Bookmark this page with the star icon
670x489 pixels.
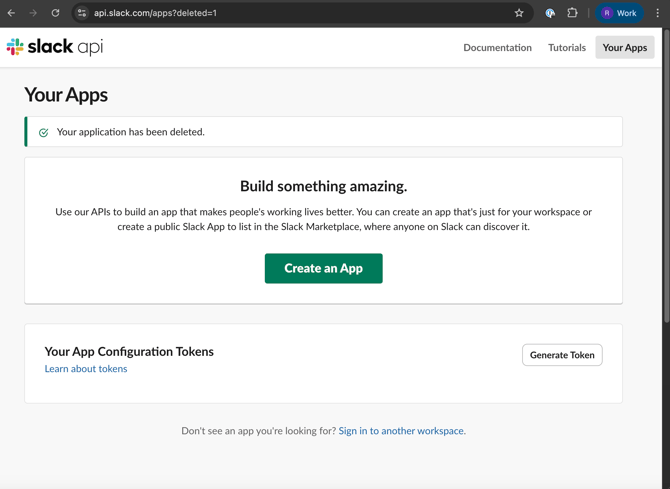(x=519, y=13)
